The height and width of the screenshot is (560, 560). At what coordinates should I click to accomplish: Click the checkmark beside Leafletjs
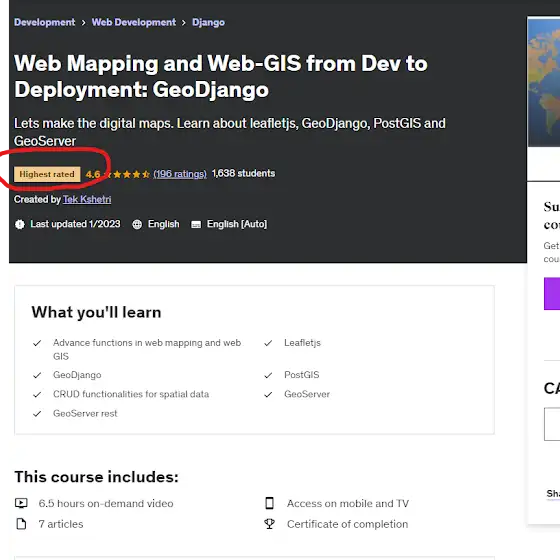[268, 343]
